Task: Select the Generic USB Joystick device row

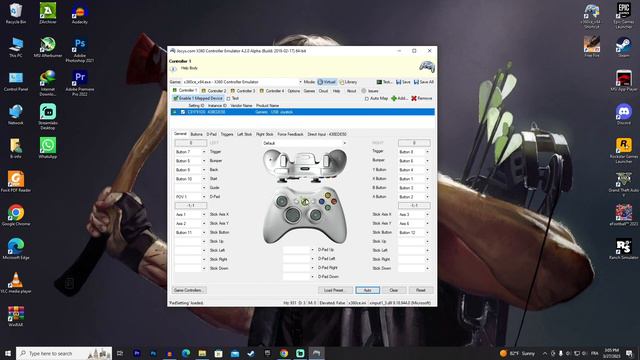Action: [302, 112]
